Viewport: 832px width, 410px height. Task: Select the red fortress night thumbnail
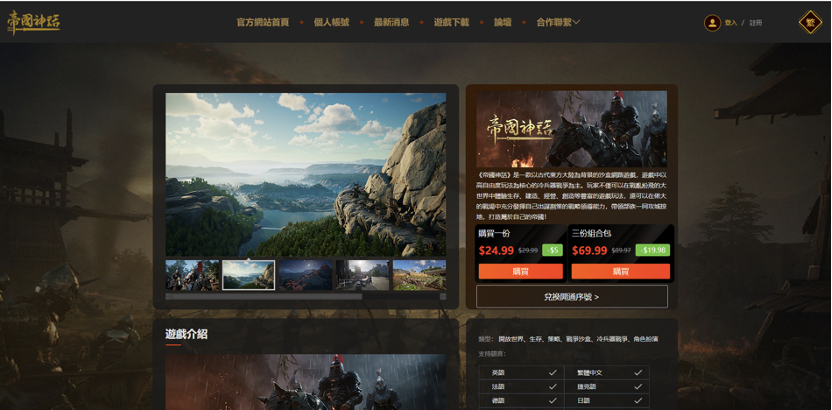(x=306, y=275)
